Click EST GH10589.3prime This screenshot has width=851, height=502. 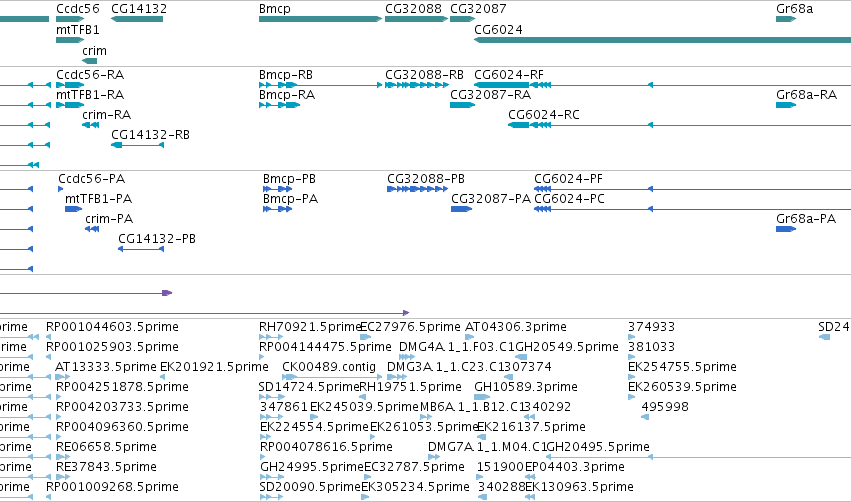click(526, 387)
